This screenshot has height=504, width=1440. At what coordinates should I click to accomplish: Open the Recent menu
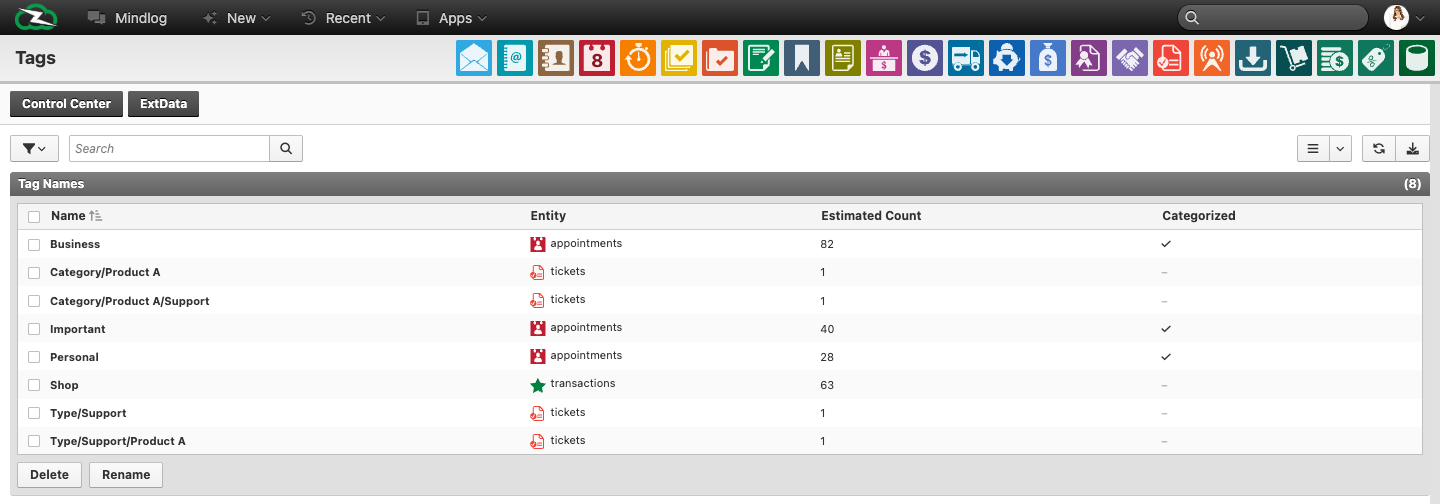coord(343,18)
